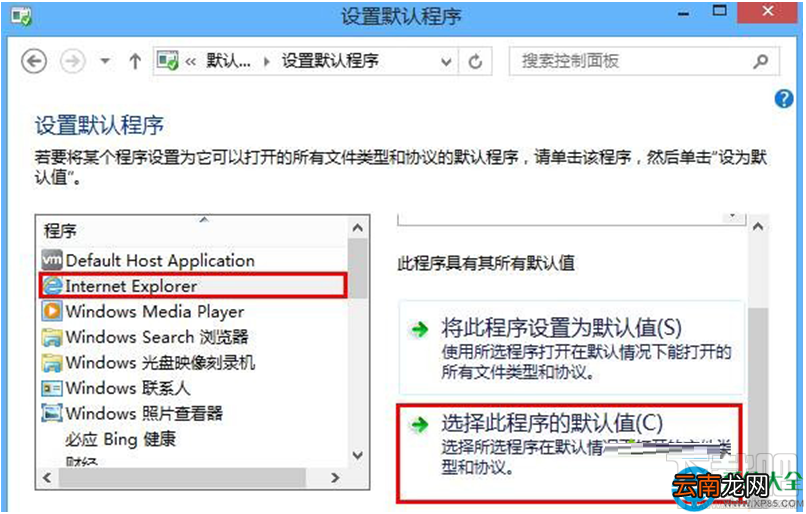The height and width of the screenshot is (514, 806).
Task: Click the Internet Explorer e icon
Action: (x=51, y=286)
